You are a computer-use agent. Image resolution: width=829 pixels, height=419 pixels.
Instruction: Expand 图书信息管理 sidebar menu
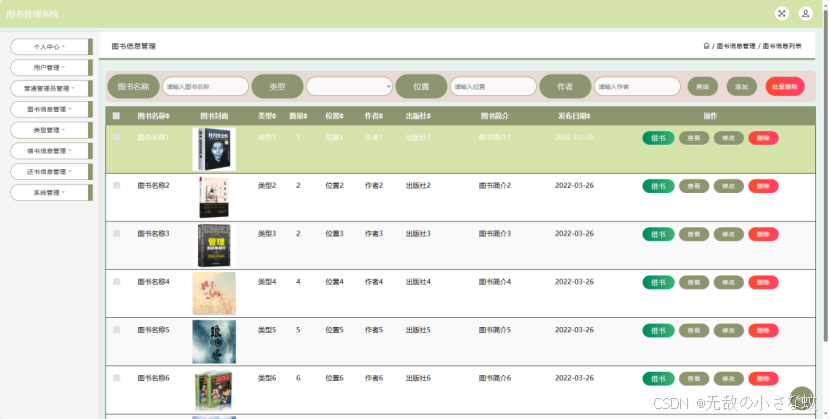[x=51, y=109]
